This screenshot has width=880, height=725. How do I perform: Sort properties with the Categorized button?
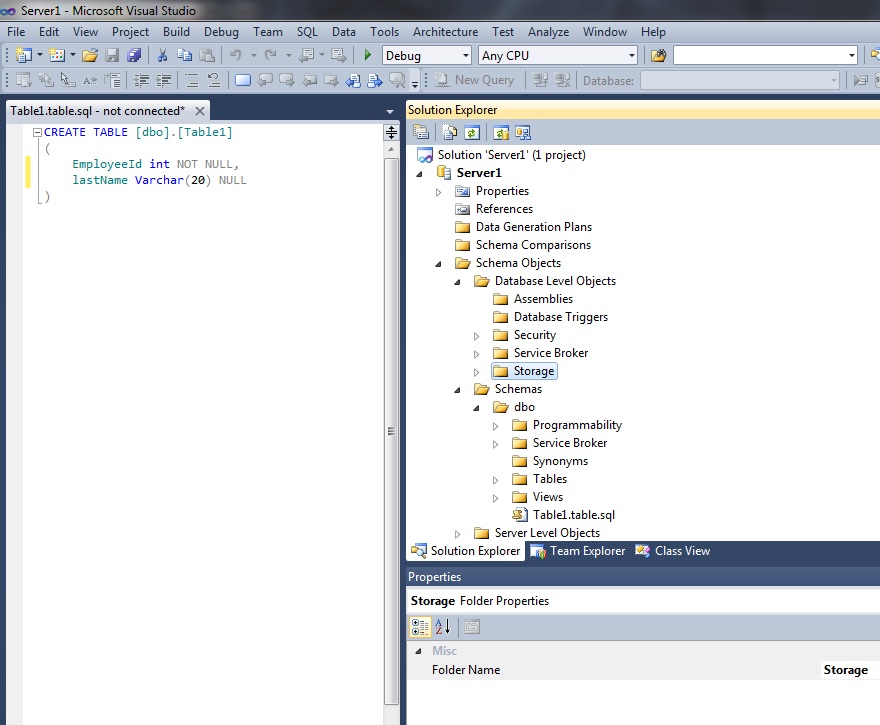coord(420,627)
